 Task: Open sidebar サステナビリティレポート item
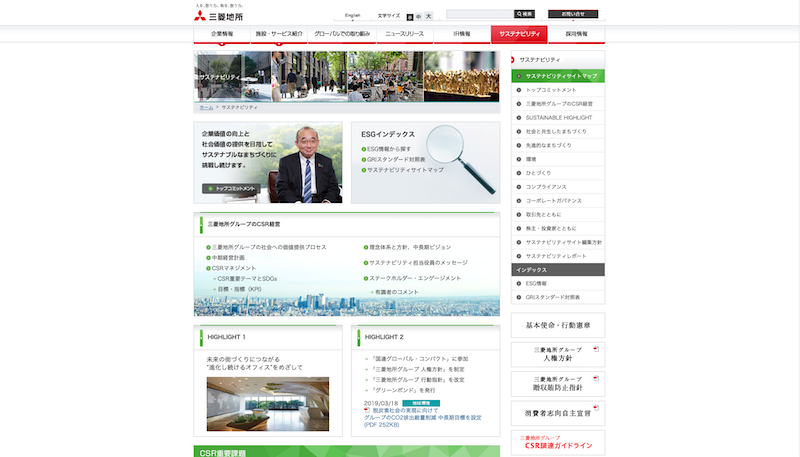(x=556, y=256)
